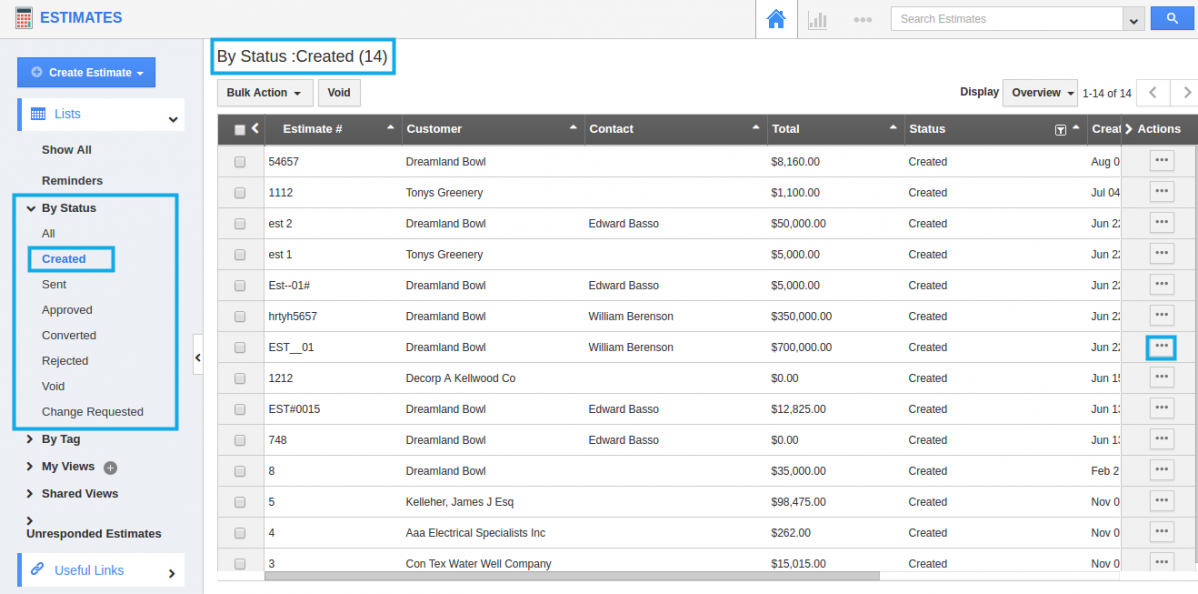Check the box for estimate 748

[240, 440]
